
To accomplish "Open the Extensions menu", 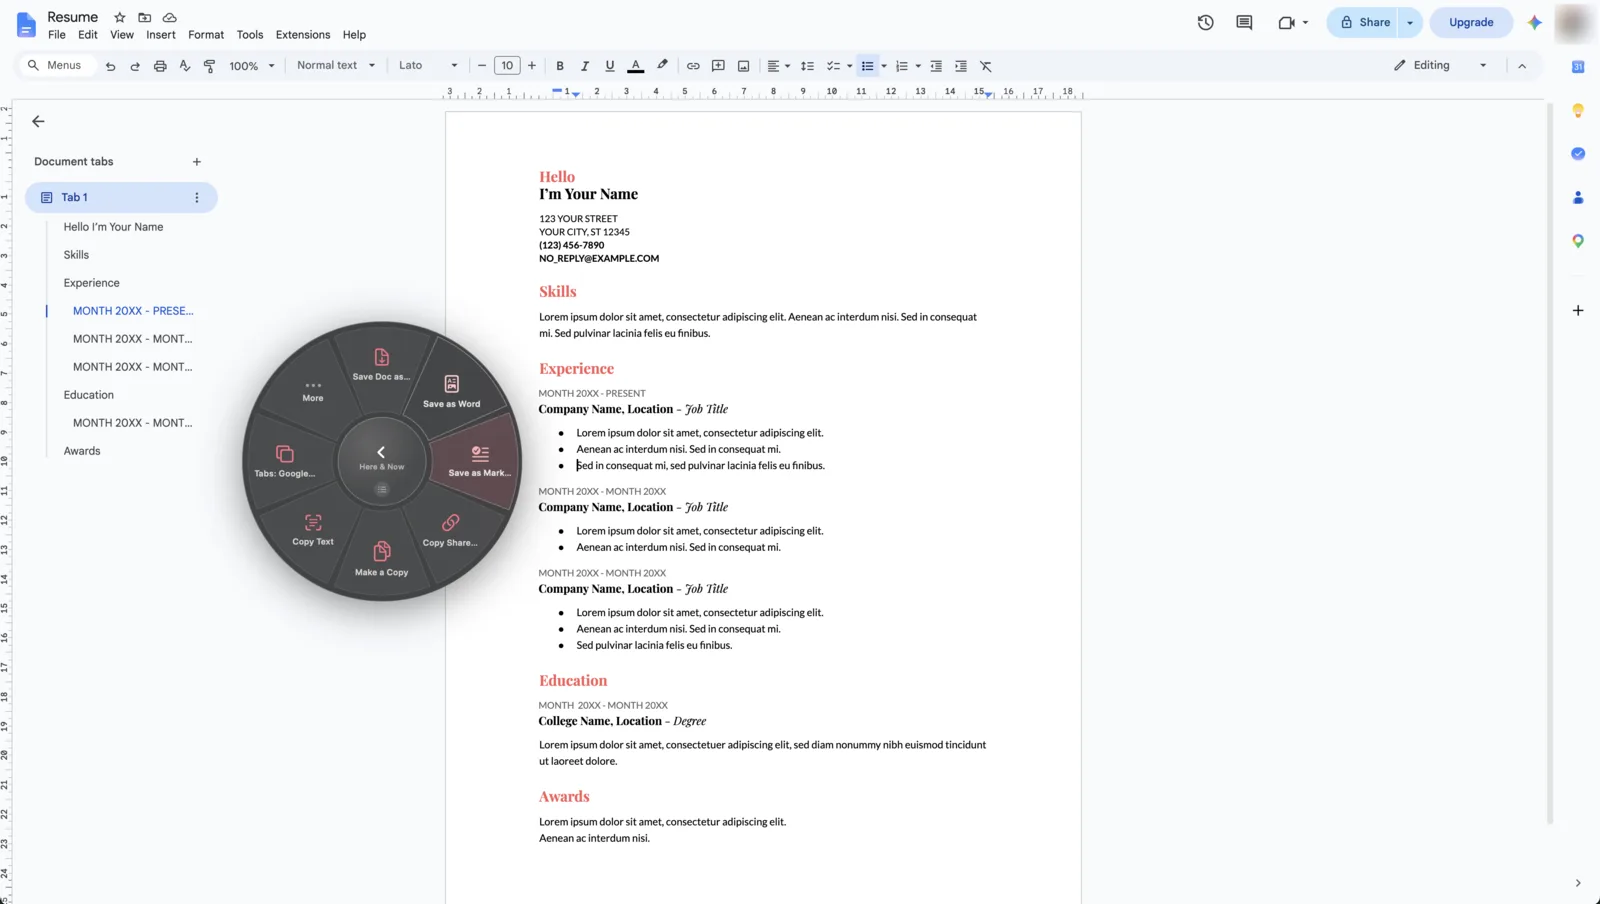I will (x=303, y=35).
